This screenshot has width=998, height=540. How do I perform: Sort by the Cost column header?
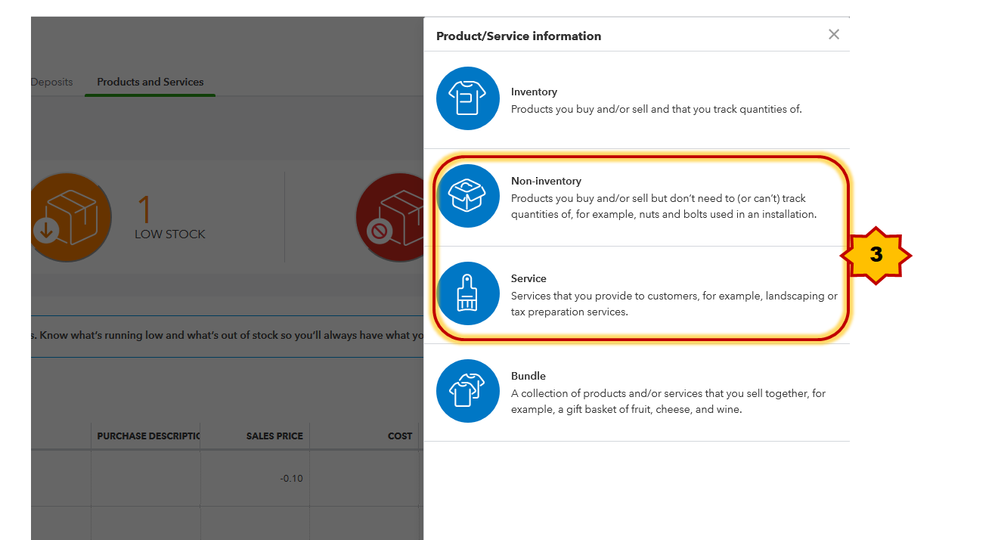400,436
